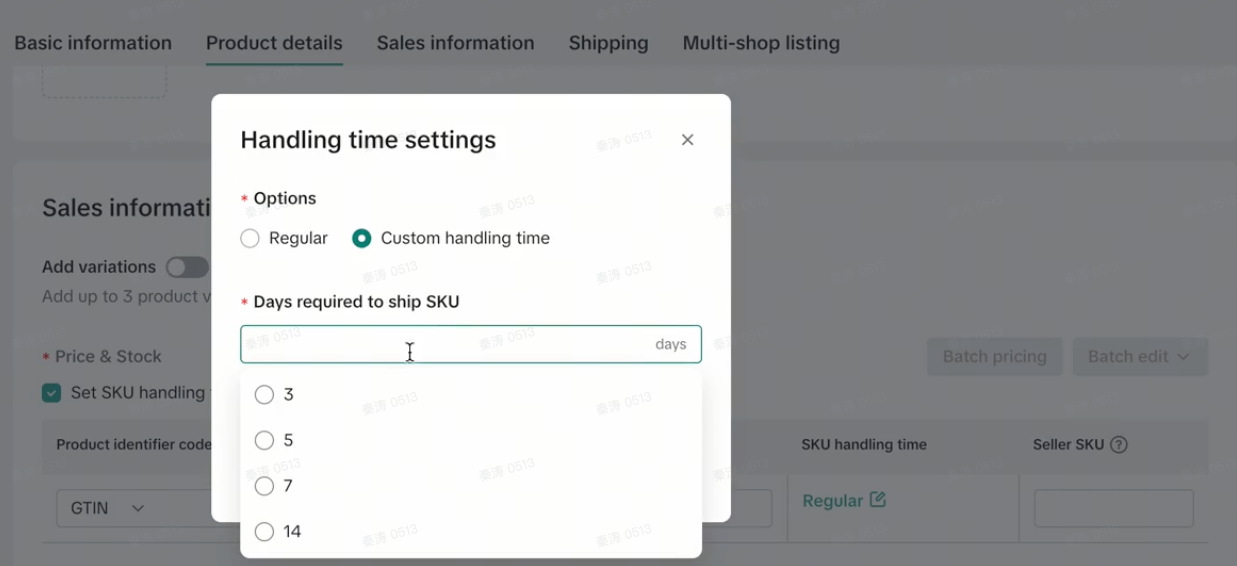Click the Batch pricing button
This screenshot has height=566, width=1237.
pos(994,357)
